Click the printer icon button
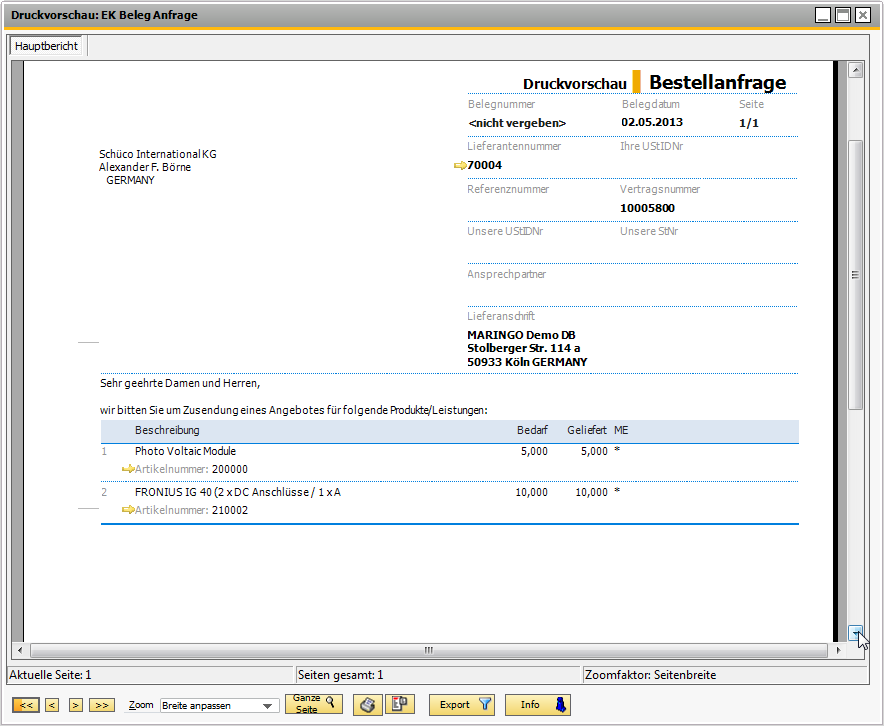The width and height of the screenshot is (884, 726). 368,705
